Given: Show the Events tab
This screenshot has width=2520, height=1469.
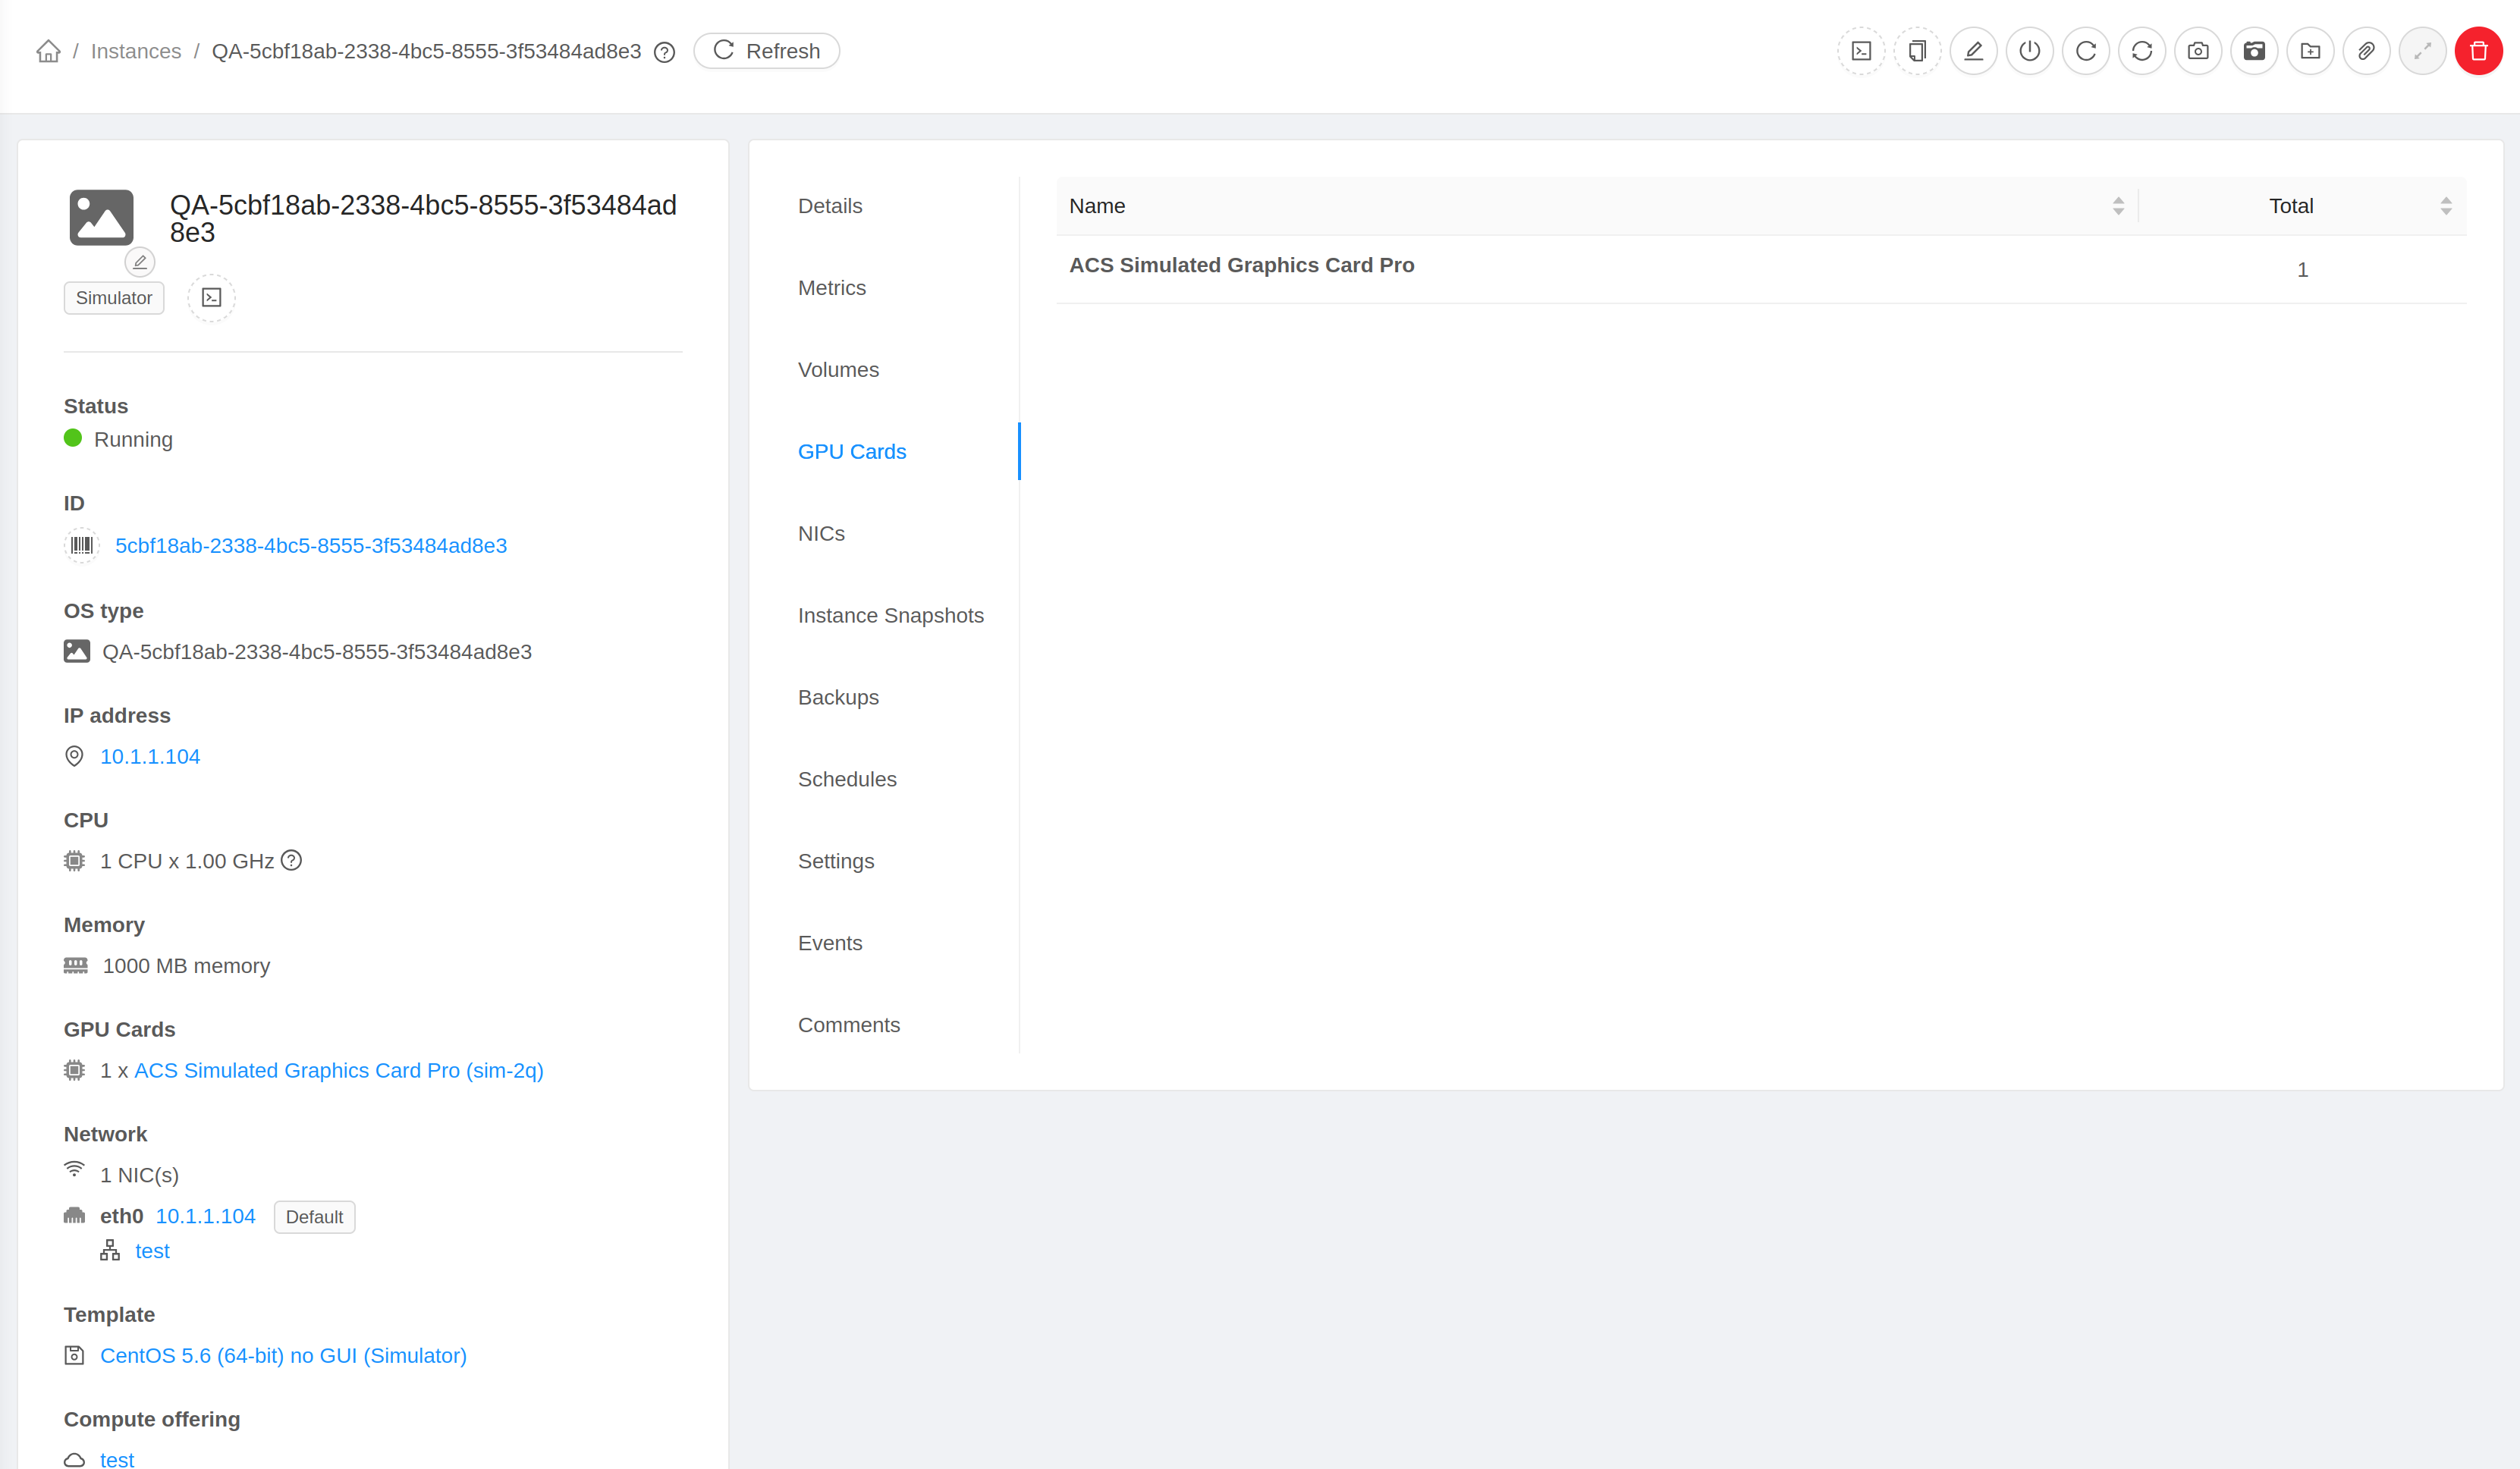Looking at the screenshot, I should (x=830, y=944).
